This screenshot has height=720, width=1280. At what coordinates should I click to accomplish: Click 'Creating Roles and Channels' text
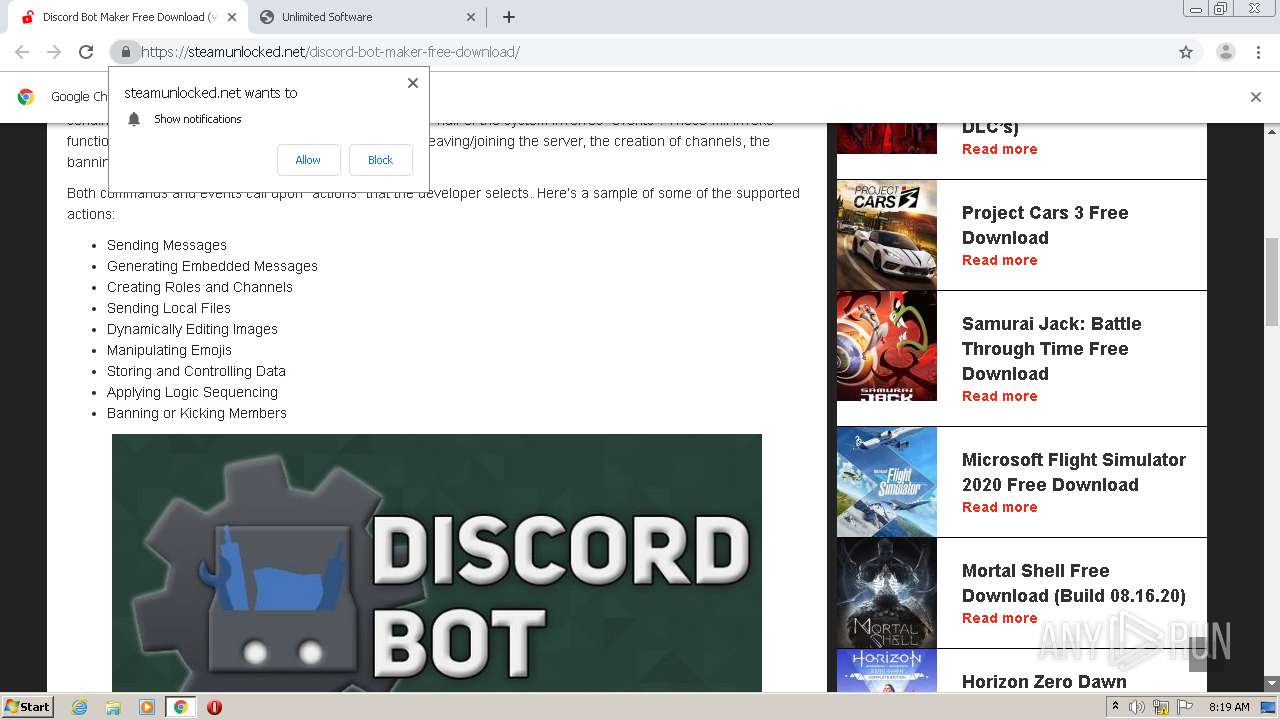point(200,287)
